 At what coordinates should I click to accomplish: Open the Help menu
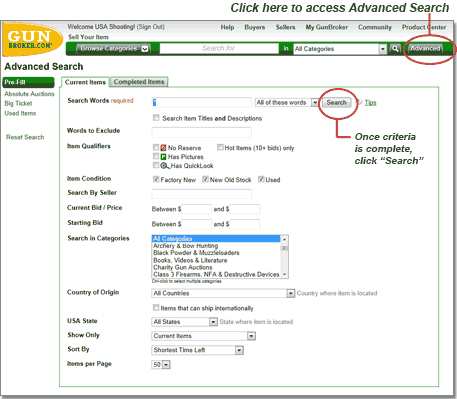pos(227,27)
